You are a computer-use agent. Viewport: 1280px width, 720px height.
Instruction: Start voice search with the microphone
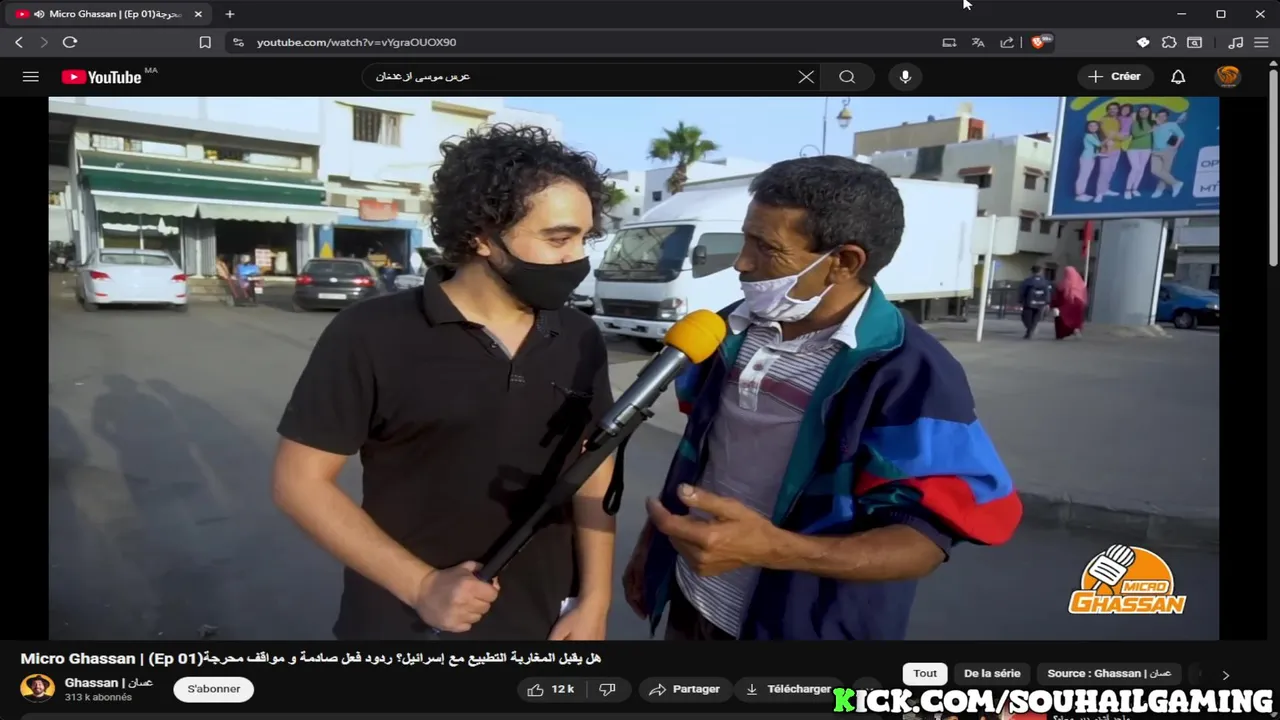click(905, 77)
